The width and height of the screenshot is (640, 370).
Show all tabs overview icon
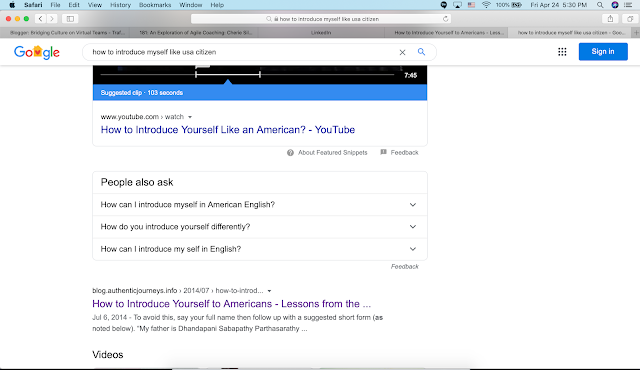coord(630,19)
